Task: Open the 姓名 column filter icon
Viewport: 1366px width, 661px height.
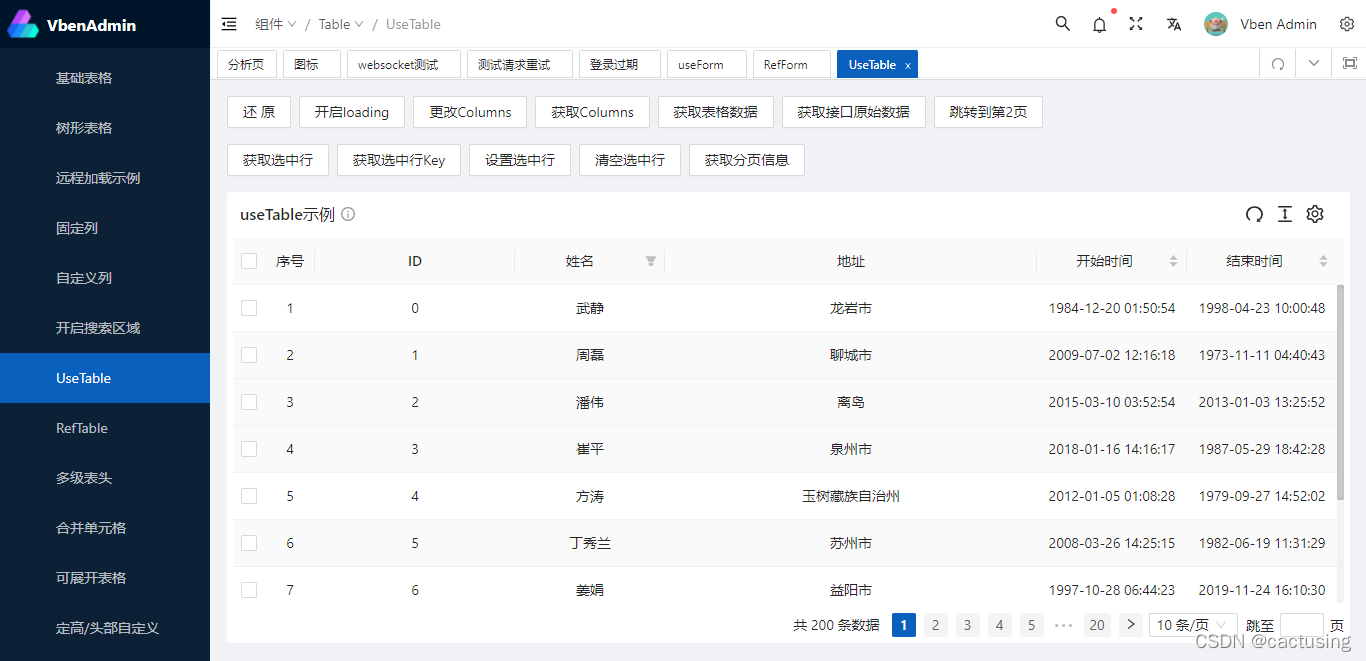Action: pyautogui.click(x=651, y=260)
